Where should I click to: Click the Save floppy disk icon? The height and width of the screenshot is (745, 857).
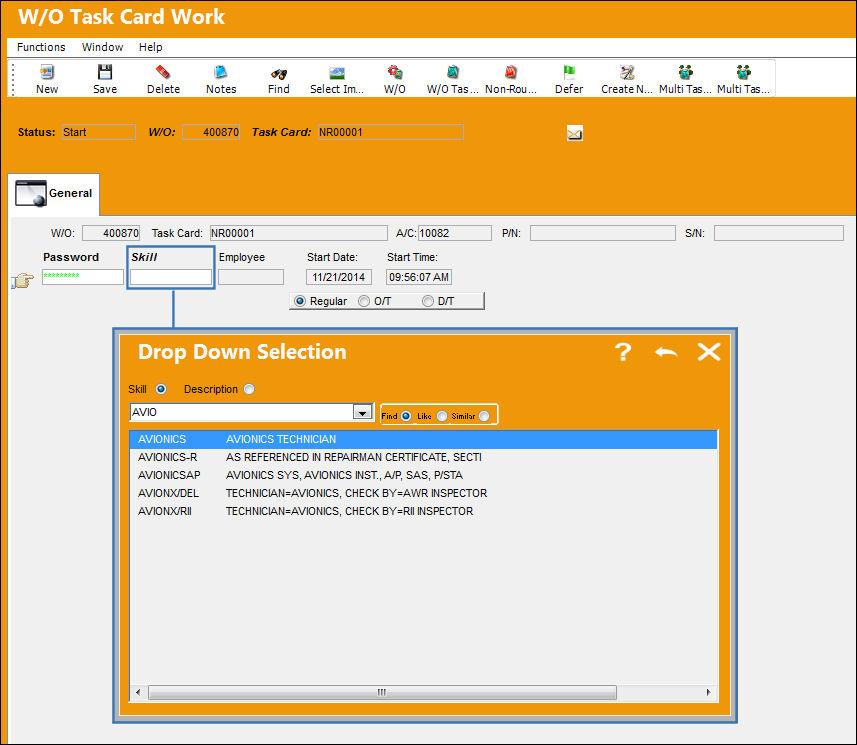[104, 72]
